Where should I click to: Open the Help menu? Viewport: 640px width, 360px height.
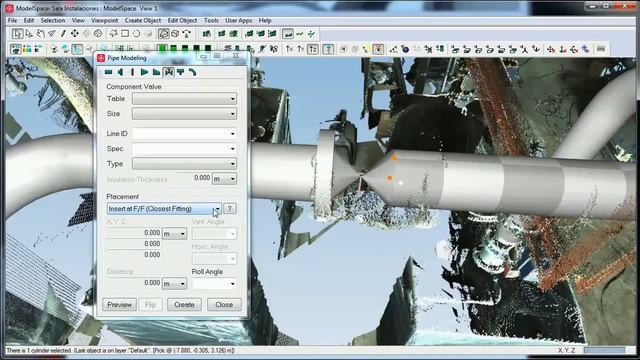(265, 20)
